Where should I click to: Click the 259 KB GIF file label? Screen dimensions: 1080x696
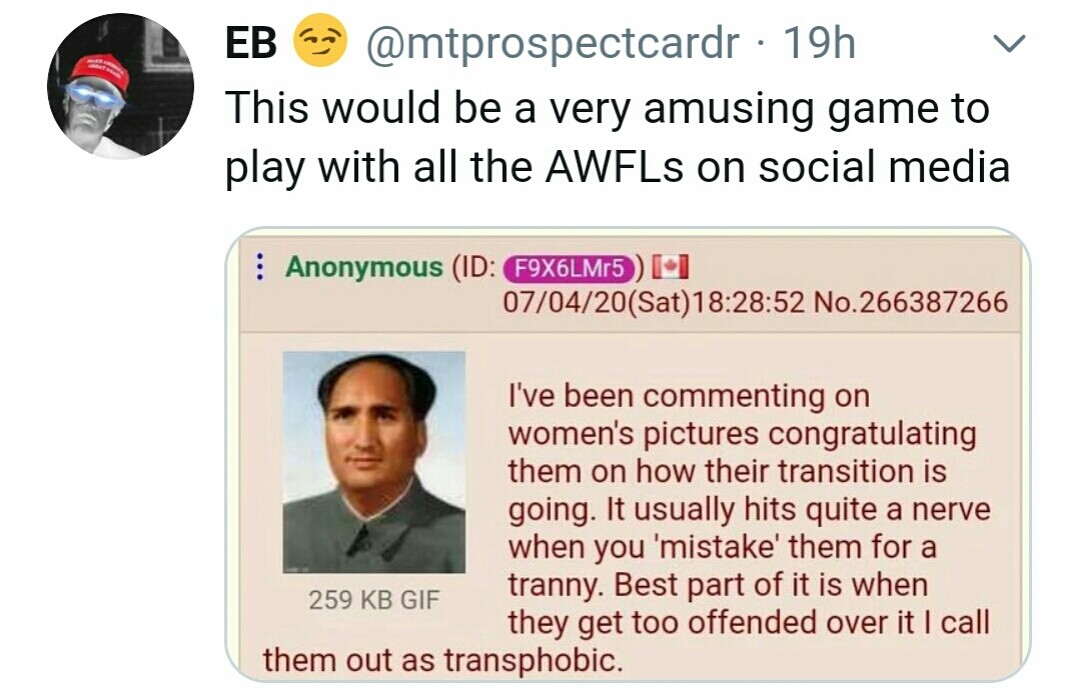tap(373, 600)
